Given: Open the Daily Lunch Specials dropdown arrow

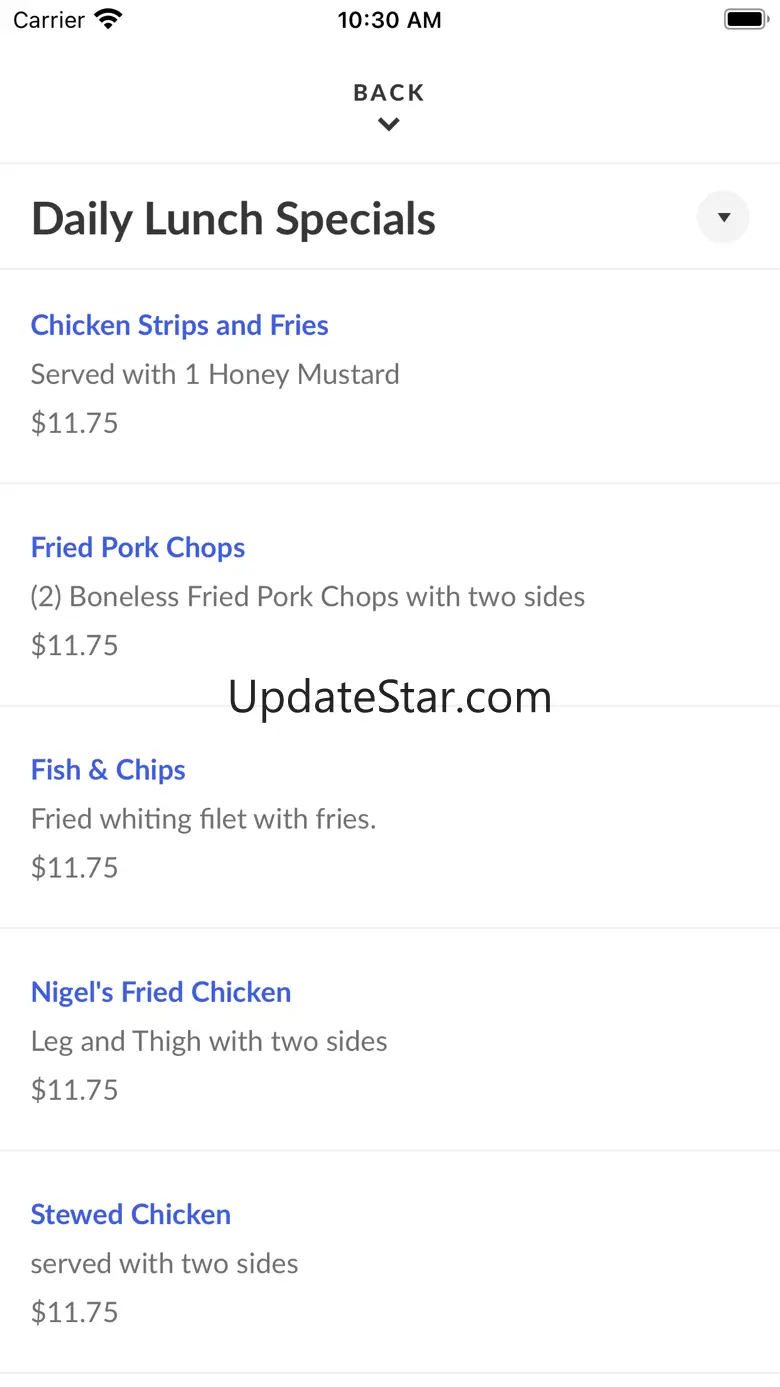Looking at the screenshot, I should tap(723, 217).
